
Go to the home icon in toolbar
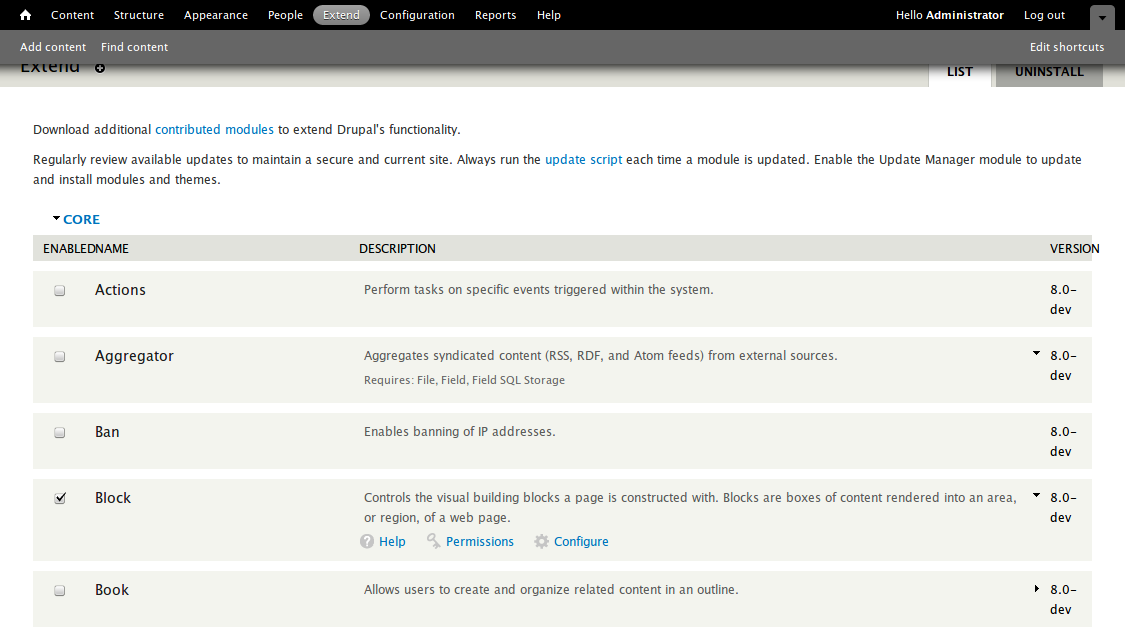coord(25,15)
